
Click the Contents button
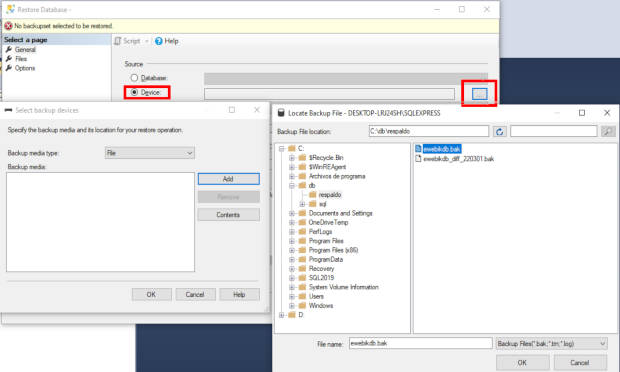point(229,215)
